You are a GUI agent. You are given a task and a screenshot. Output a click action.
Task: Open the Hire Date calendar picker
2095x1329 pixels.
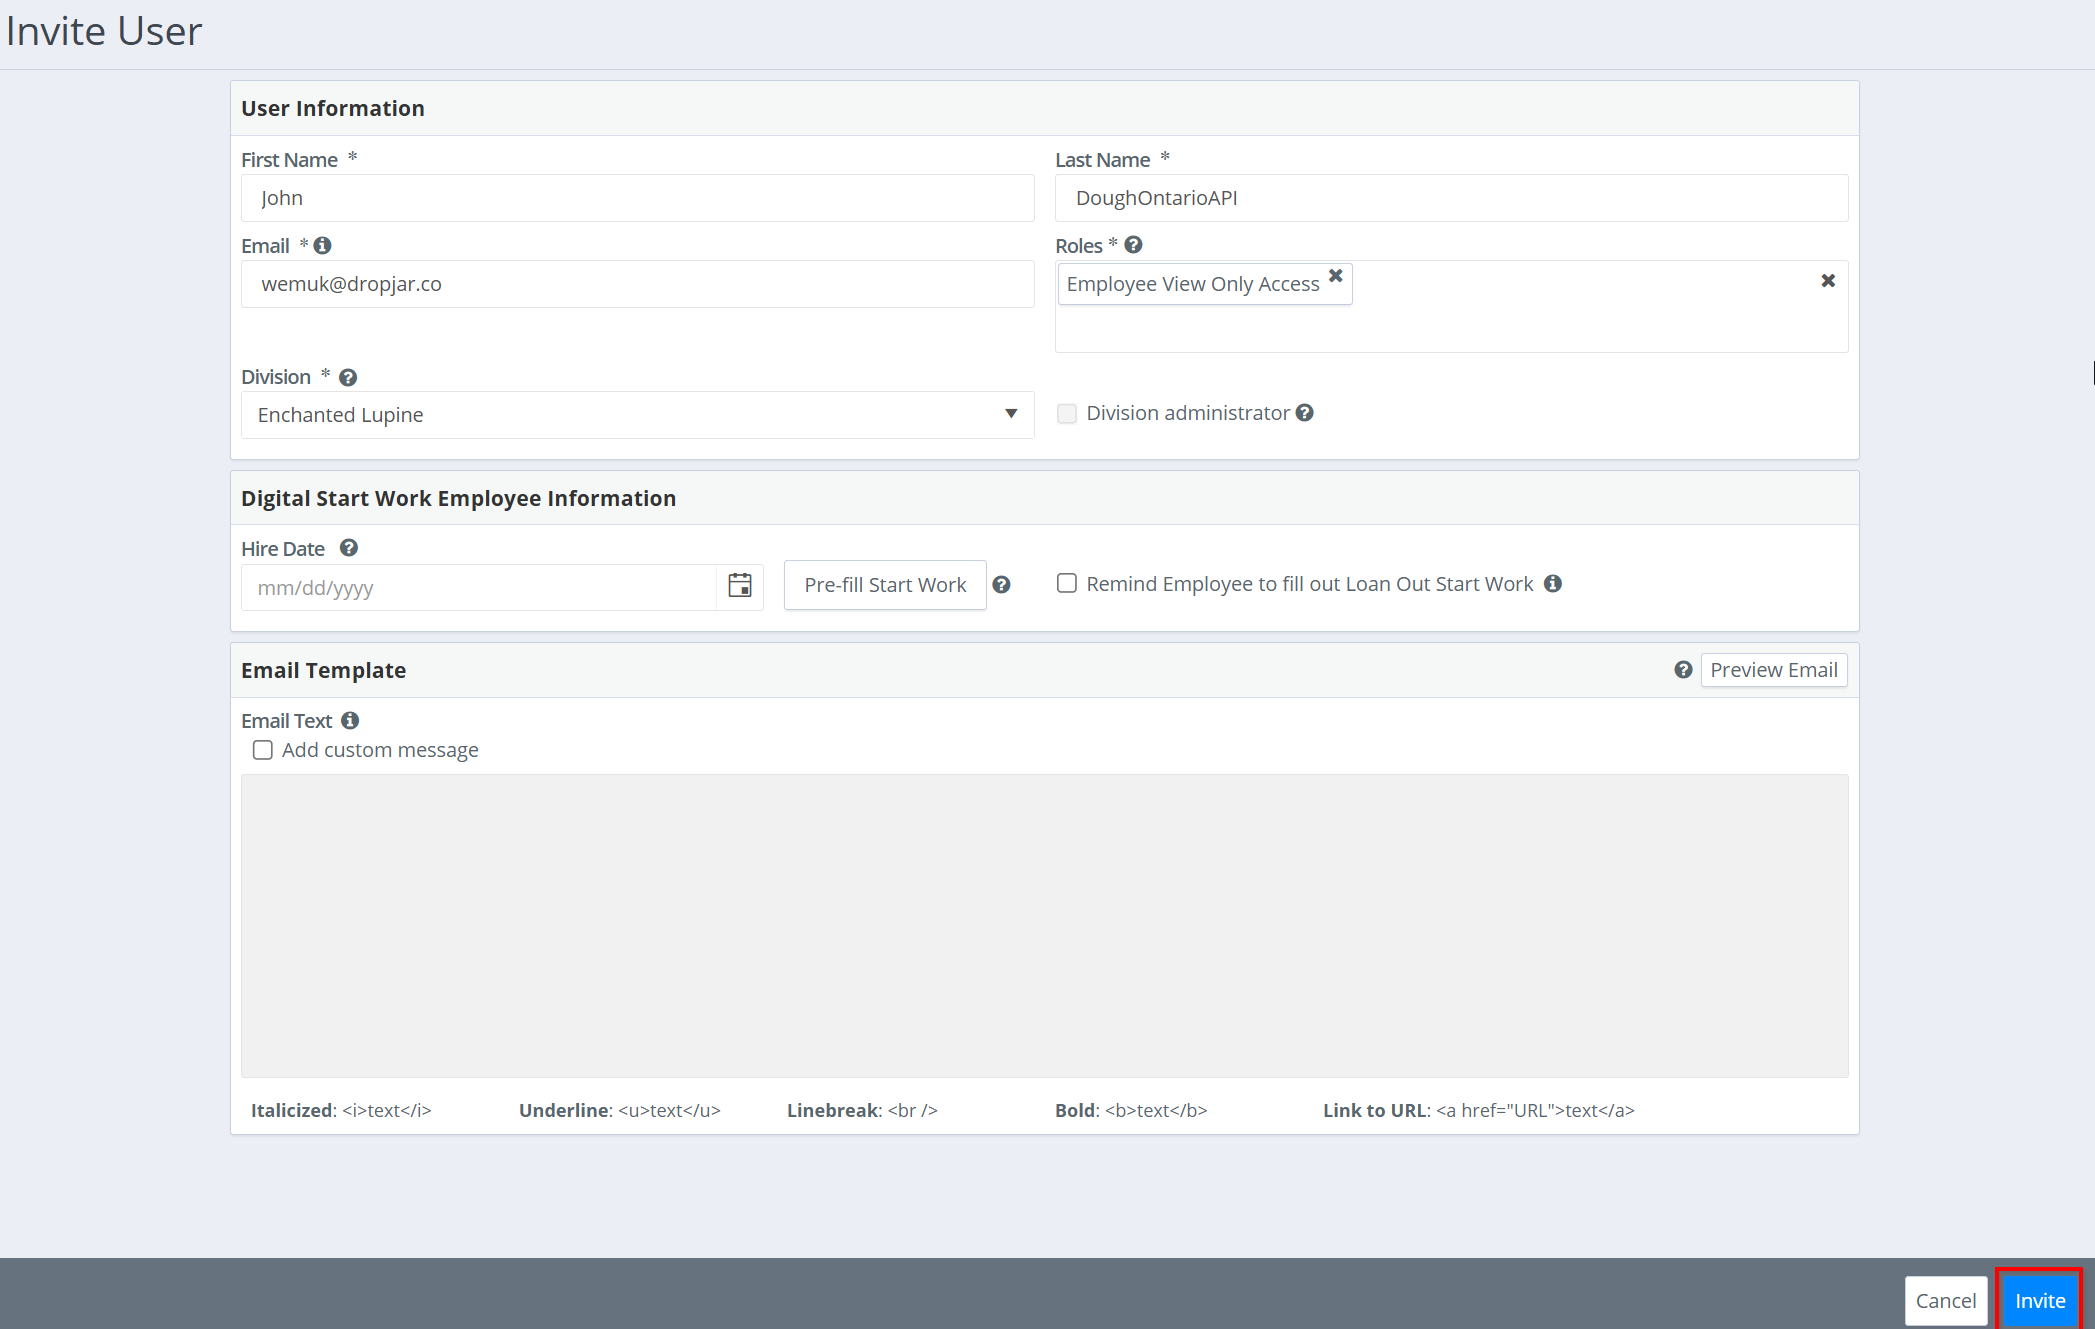(x=740, y=586)
